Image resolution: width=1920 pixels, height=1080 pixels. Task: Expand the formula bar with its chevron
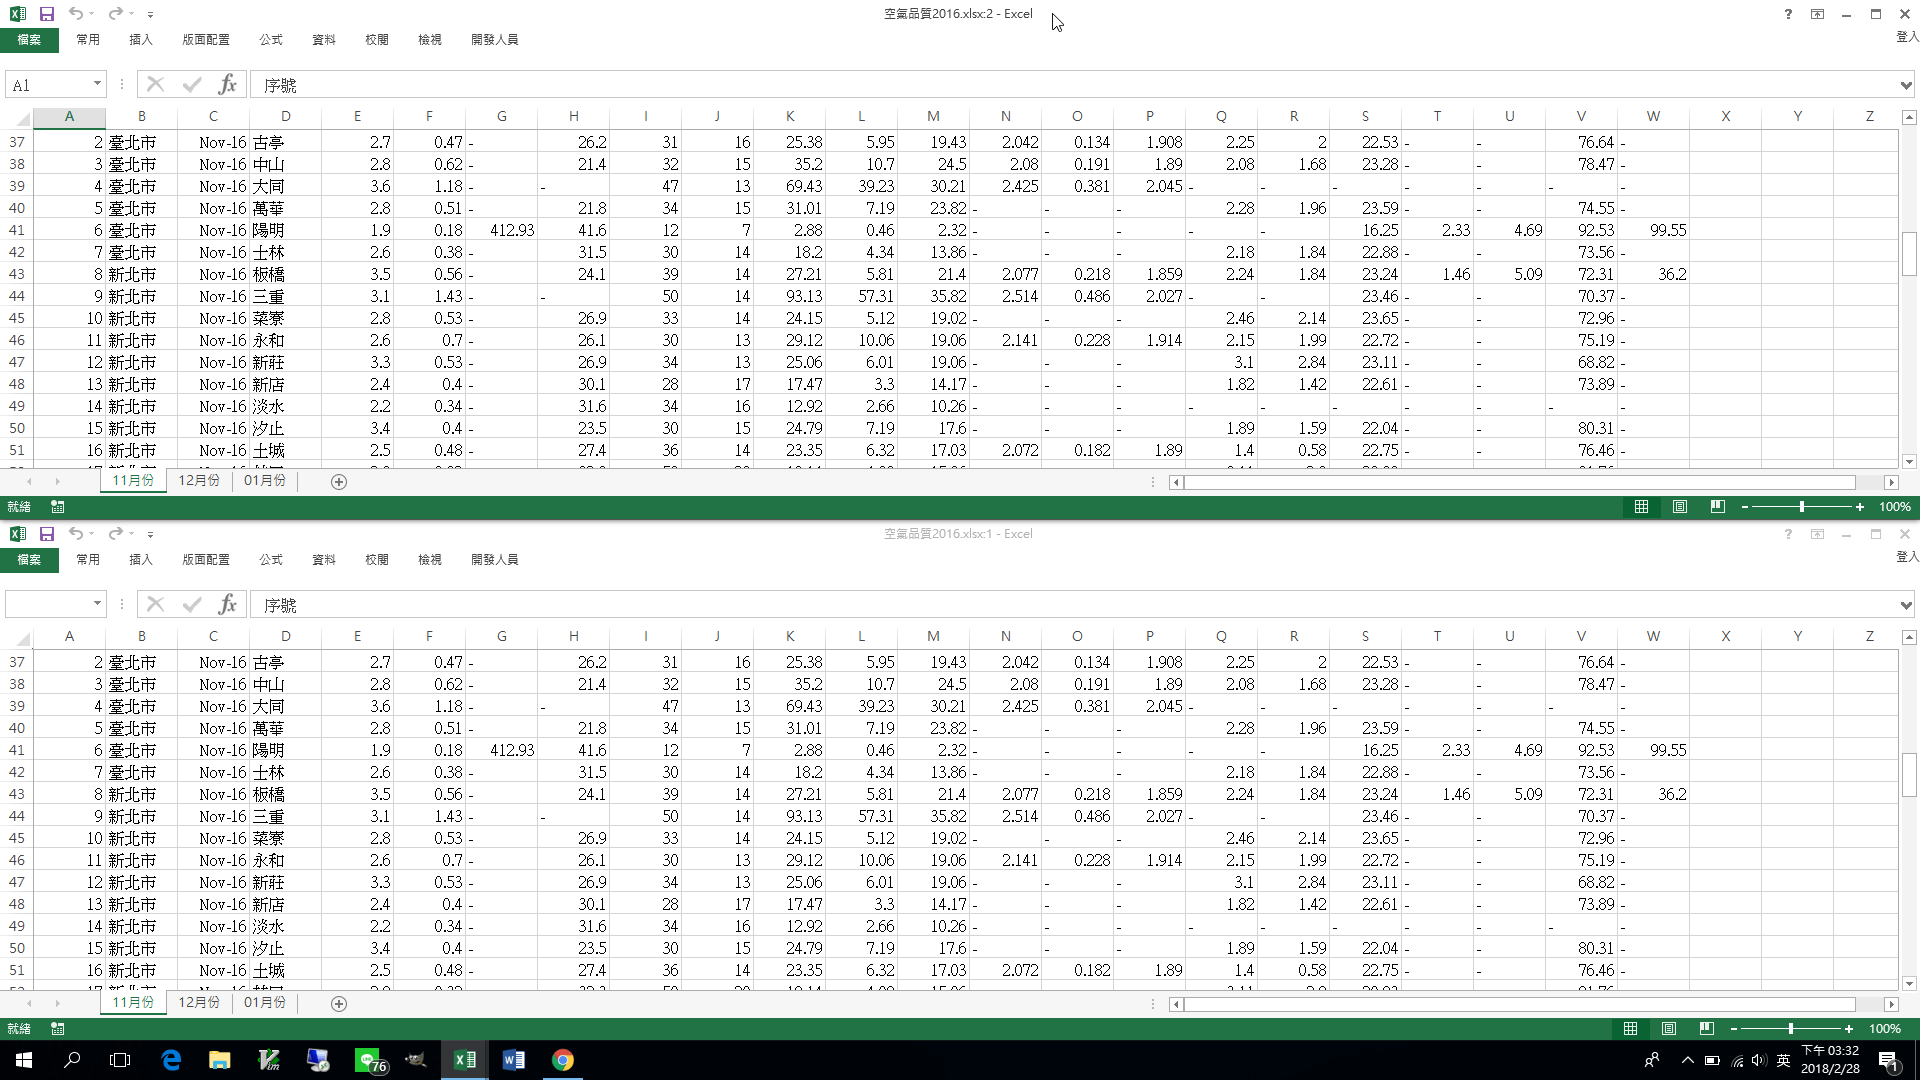click(x=1908, y=84)
